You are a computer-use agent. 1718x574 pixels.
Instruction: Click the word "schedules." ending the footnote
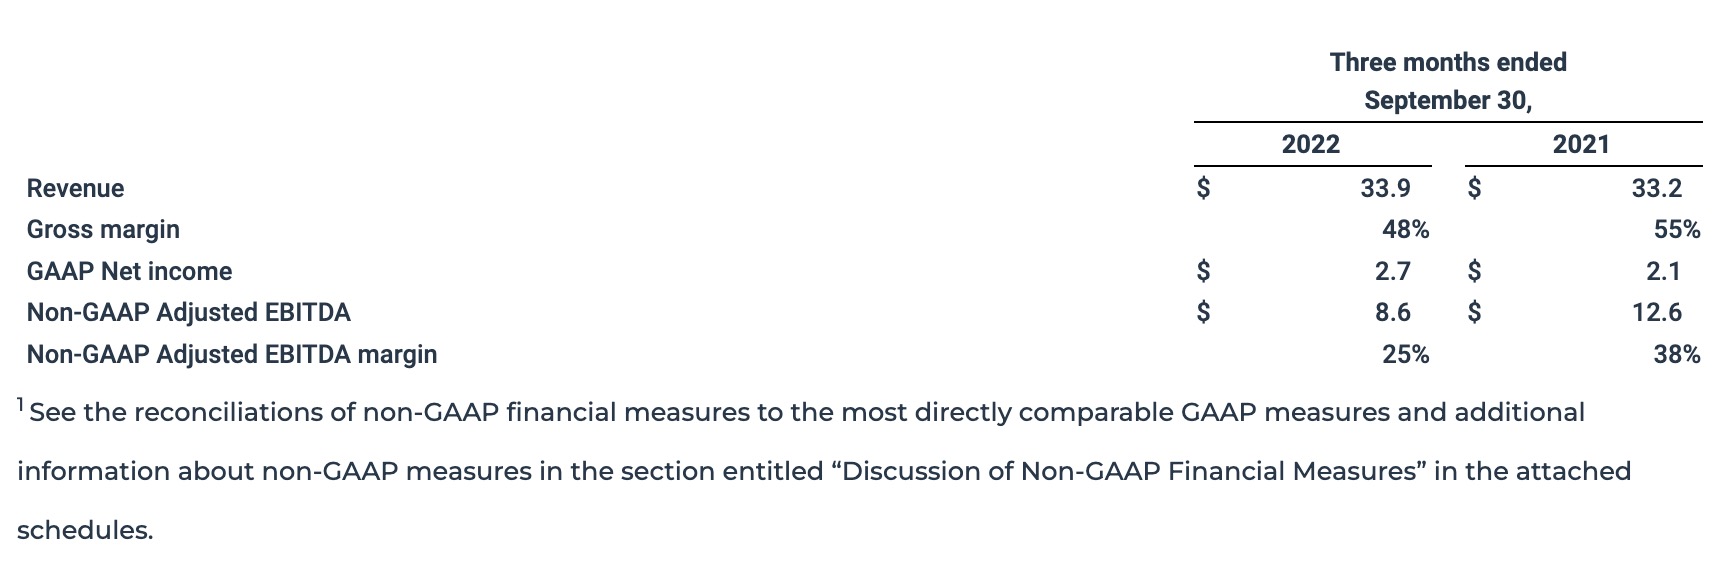[x=85, y=530]
